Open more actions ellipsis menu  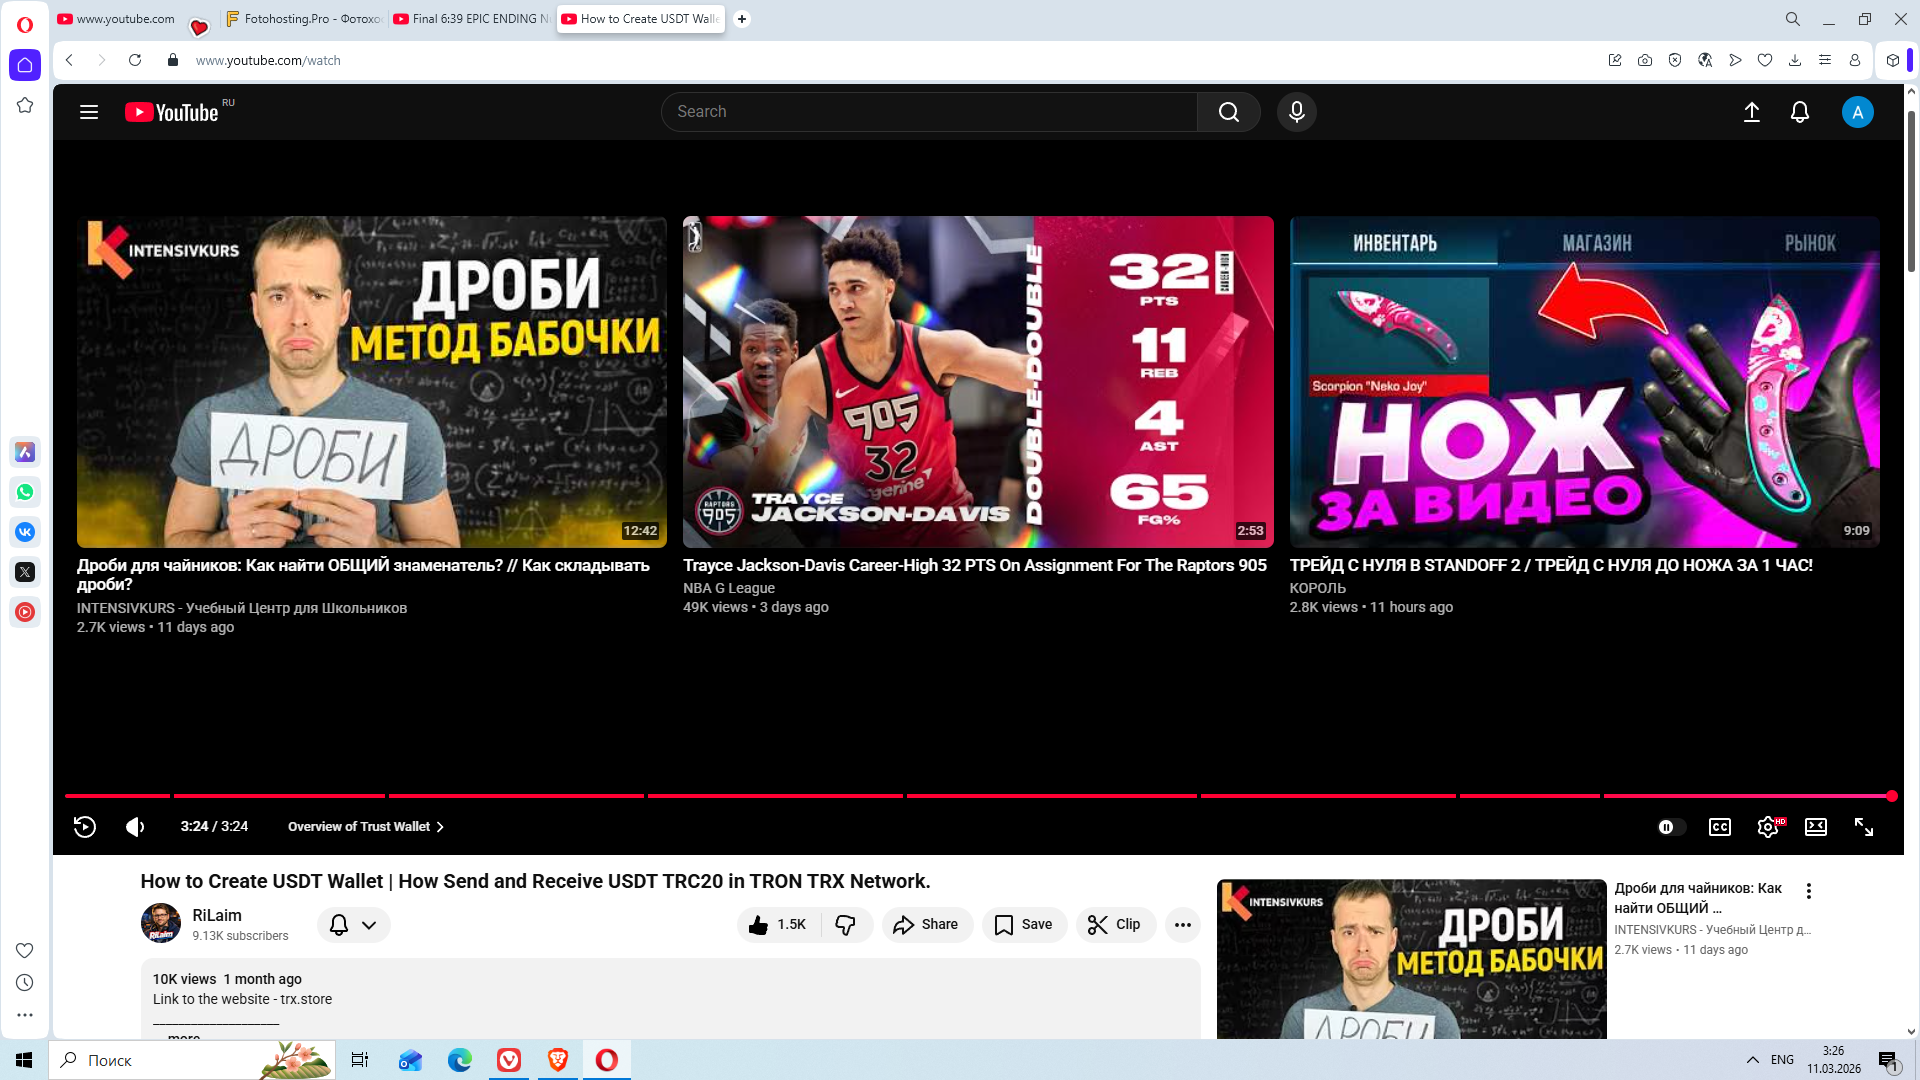[1182, 925]
